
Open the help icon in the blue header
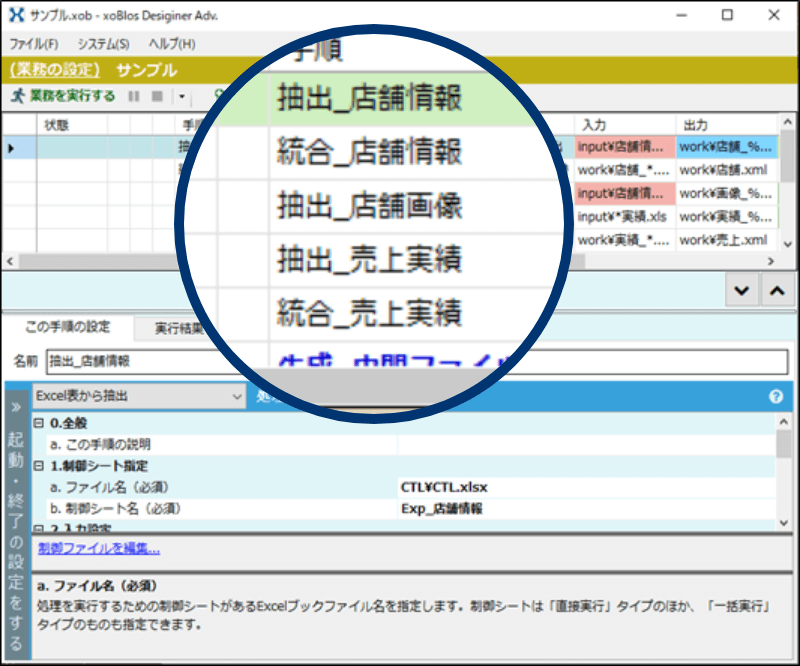tap(776, 396)
